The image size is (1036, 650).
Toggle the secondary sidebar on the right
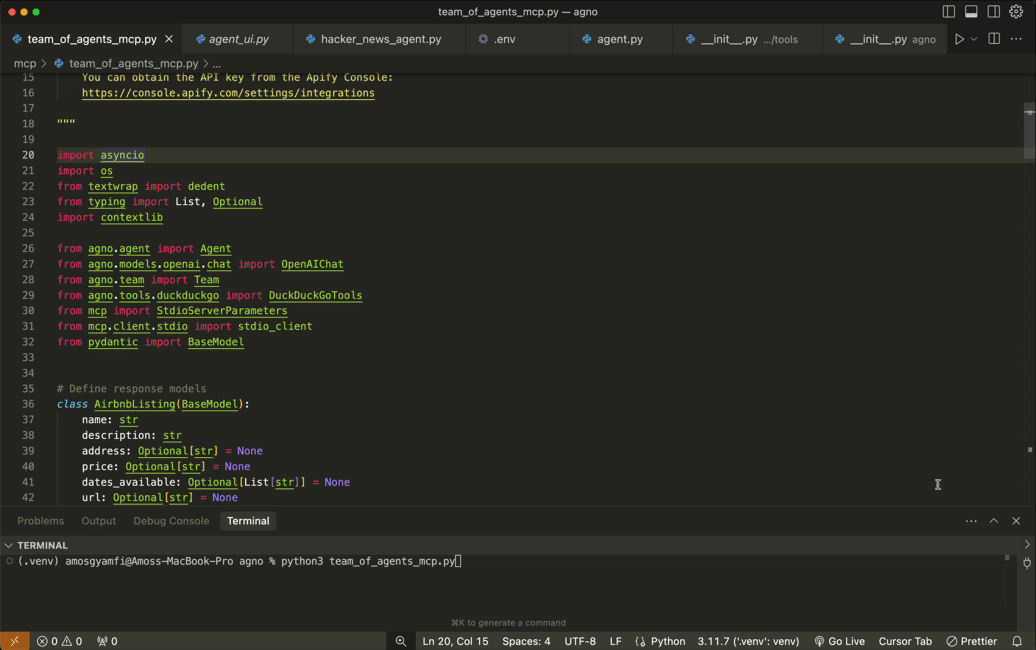(x=994, y=12)
